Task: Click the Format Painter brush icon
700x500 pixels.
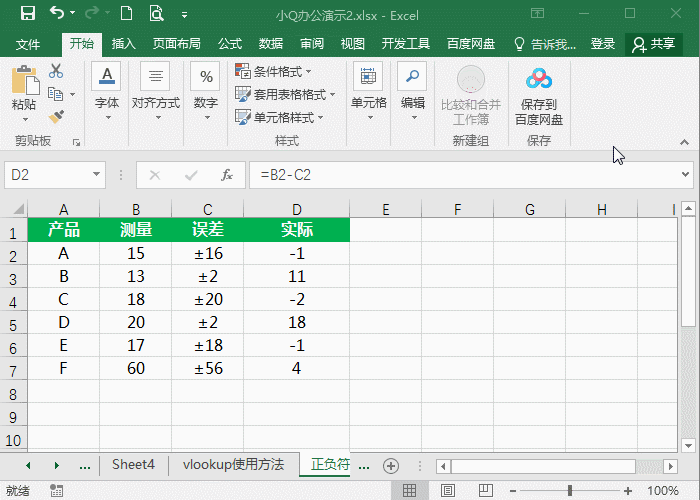Action: coord(56,117)
